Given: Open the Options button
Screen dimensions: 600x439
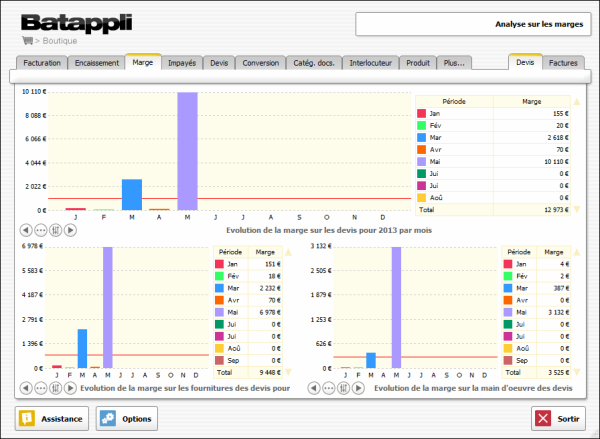Looking at the screenshot, I should point(127,418).
